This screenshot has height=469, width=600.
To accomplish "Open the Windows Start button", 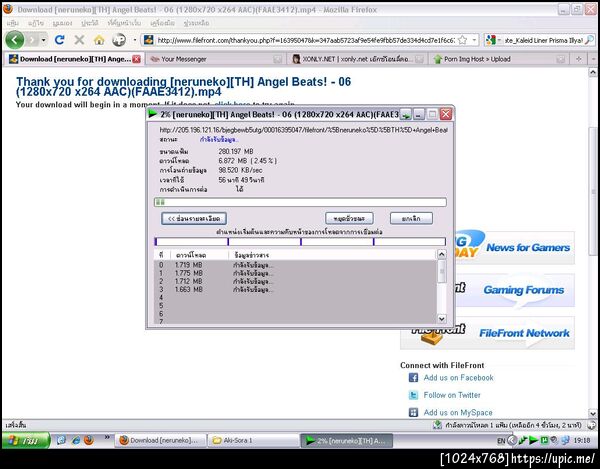I will [x=26, y=440].
